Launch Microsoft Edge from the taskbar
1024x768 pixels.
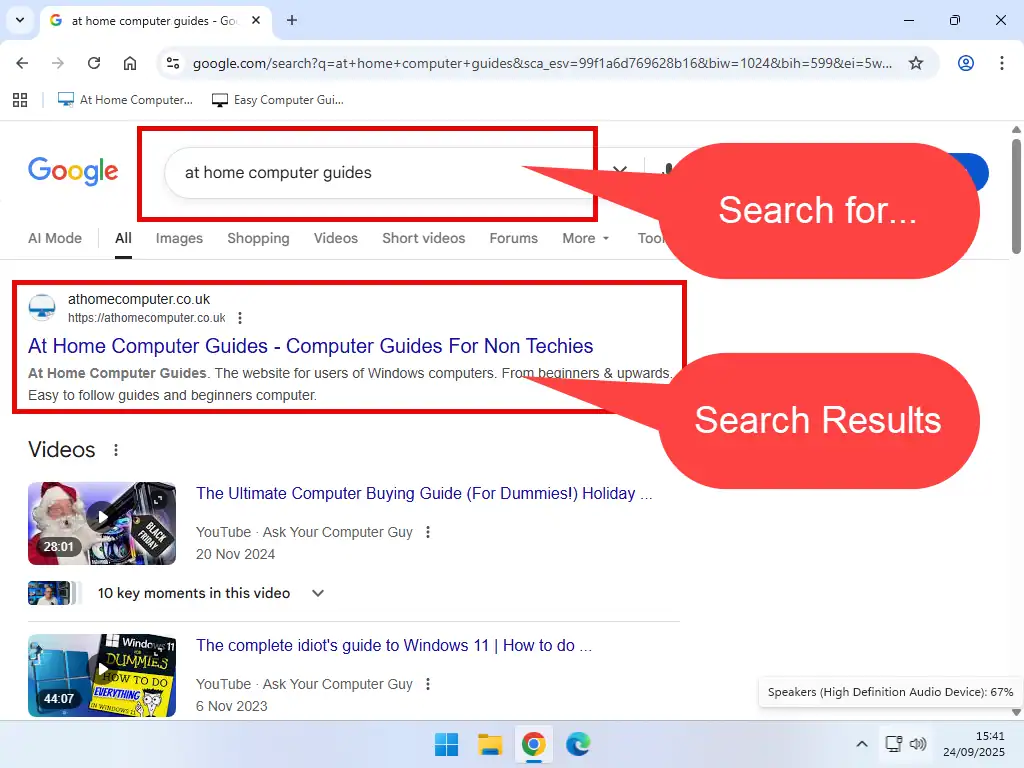click(x=577, y=744)
